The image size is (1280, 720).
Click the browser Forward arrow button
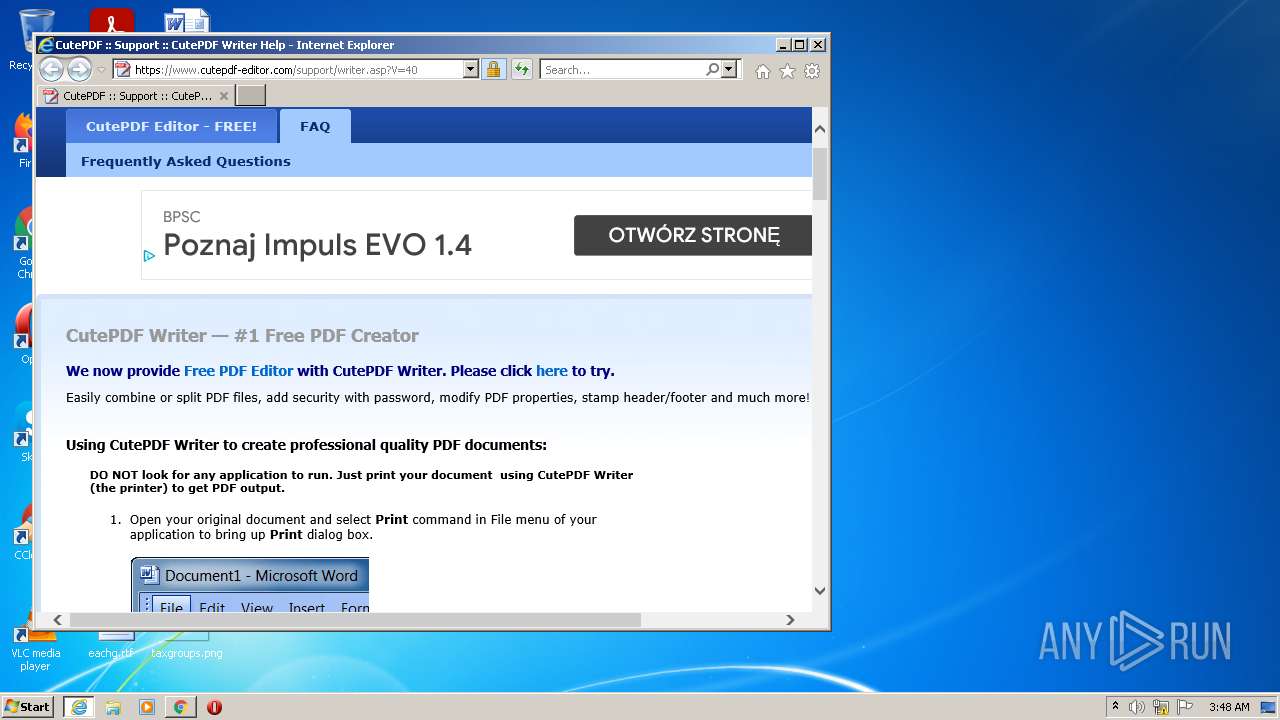pyautogui.click(x=79, y=69)
